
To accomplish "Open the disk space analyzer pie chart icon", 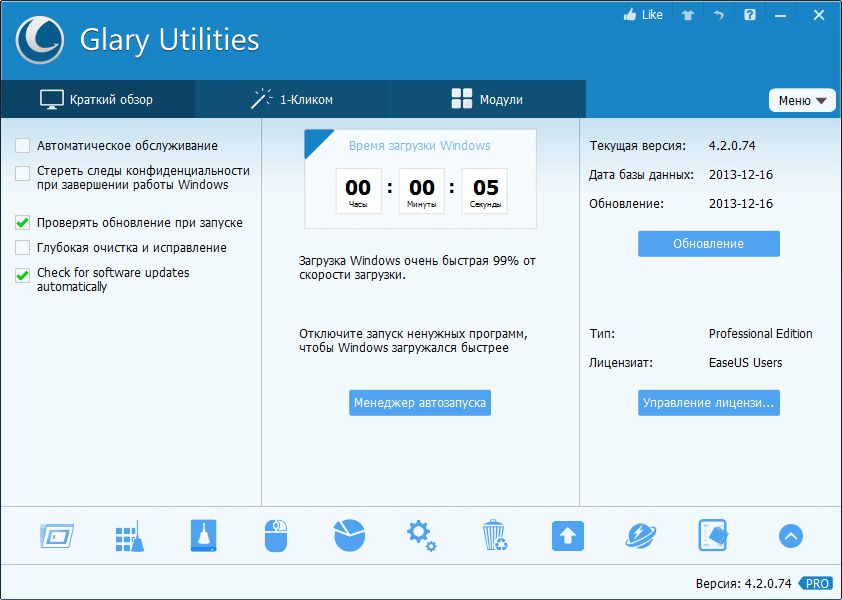I will click(349, 536).
